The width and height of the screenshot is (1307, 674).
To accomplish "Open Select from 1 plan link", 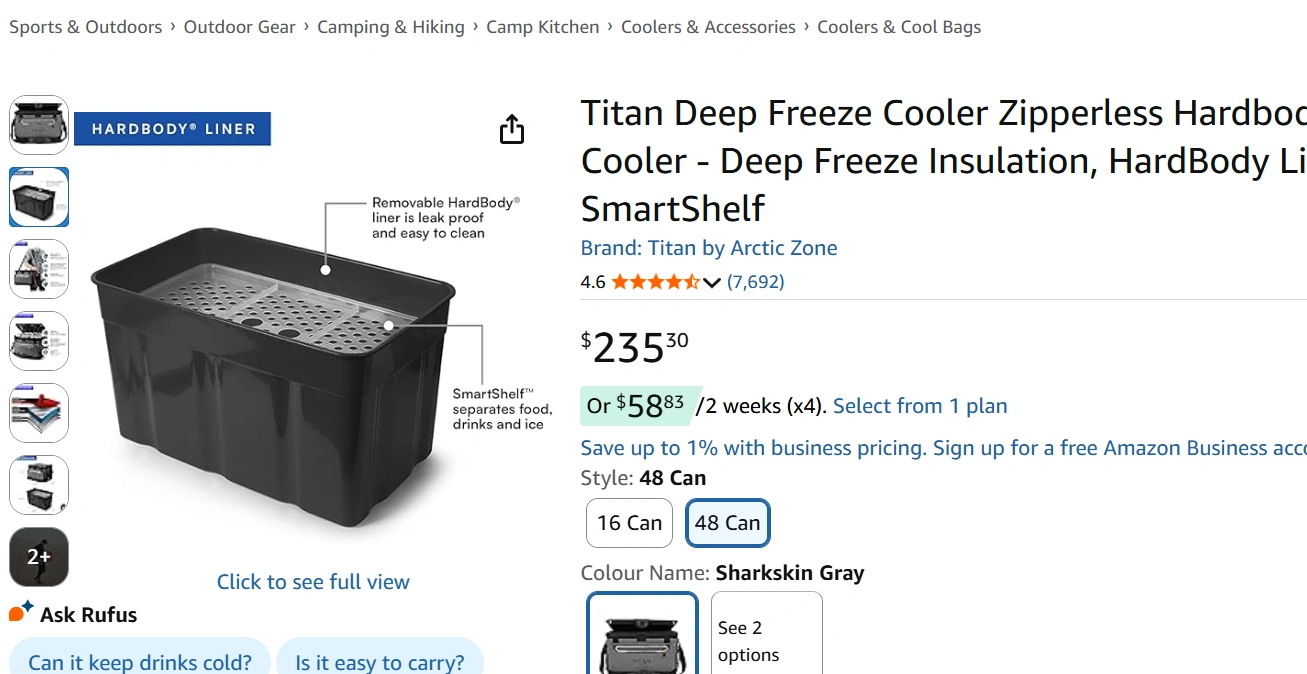I will 920,406.
